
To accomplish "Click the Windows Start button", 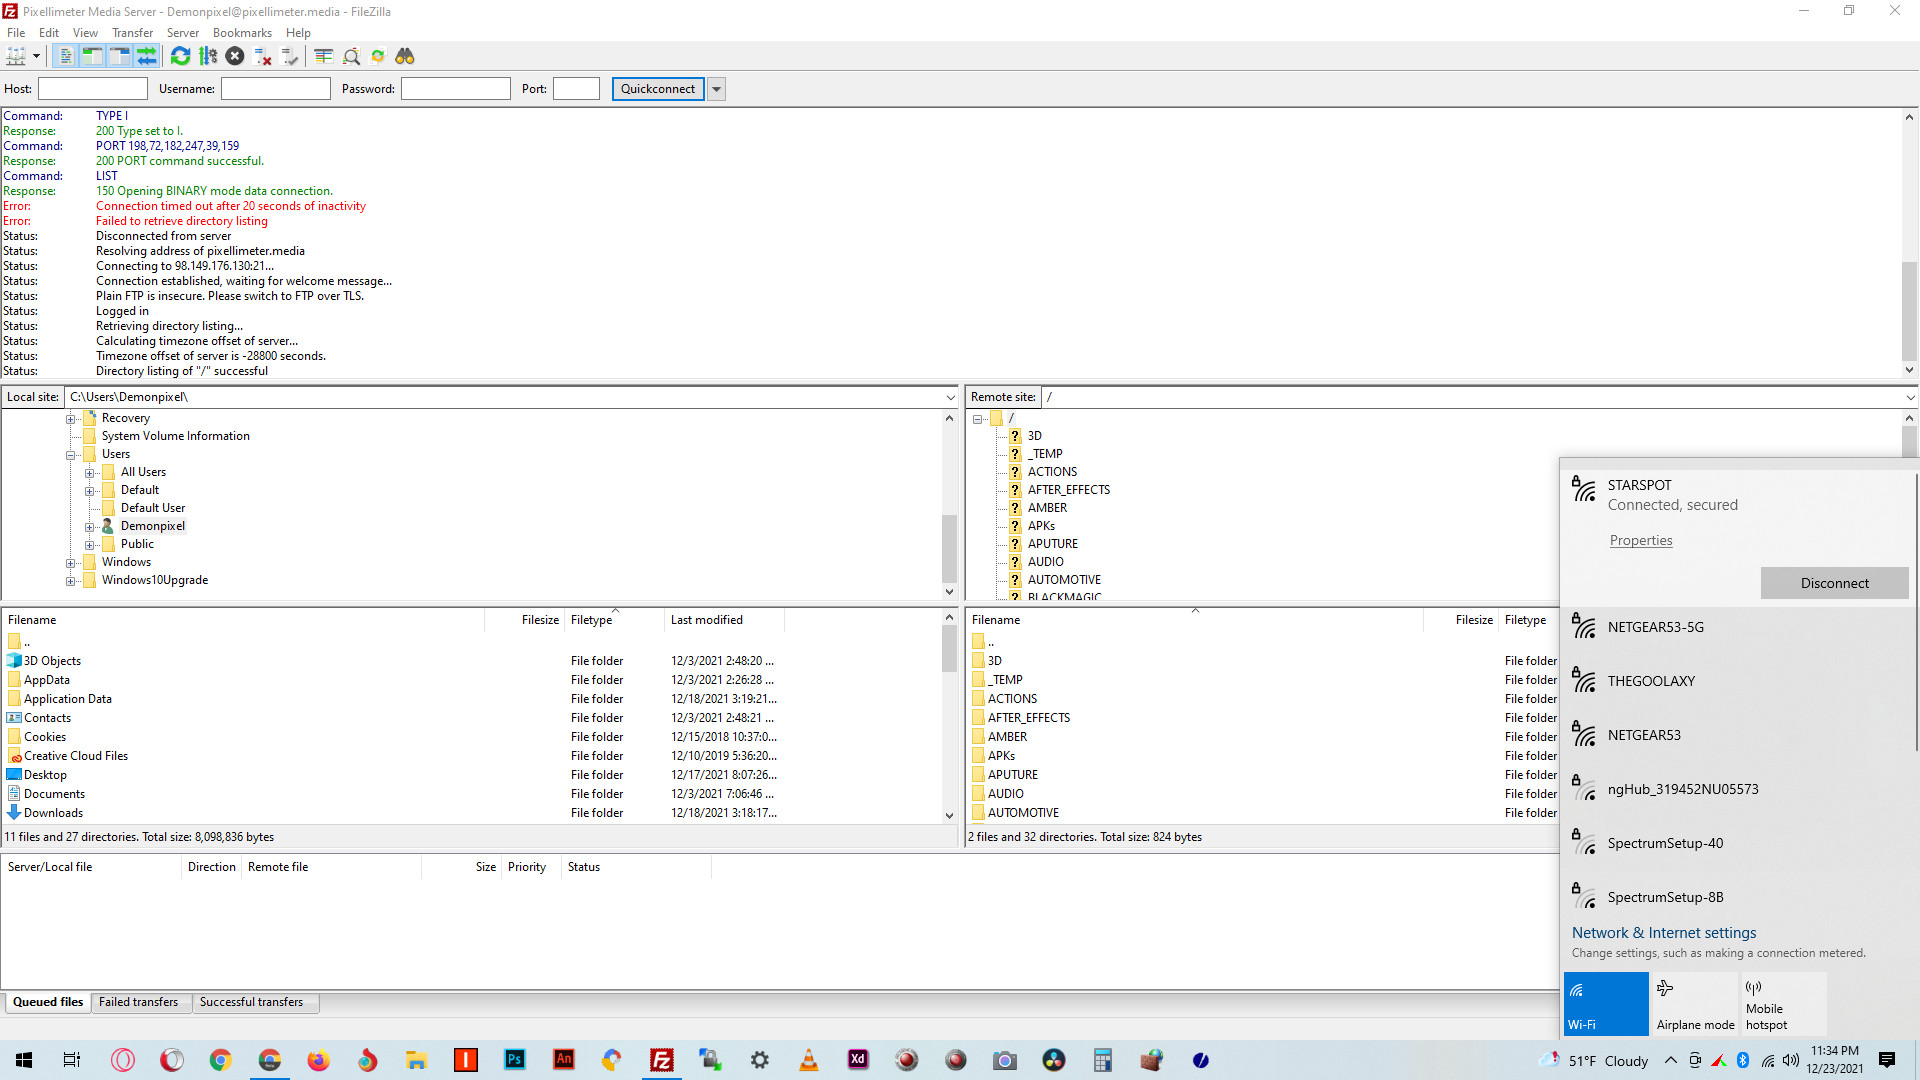I will pyautogui.click(x=24, y=1060).
